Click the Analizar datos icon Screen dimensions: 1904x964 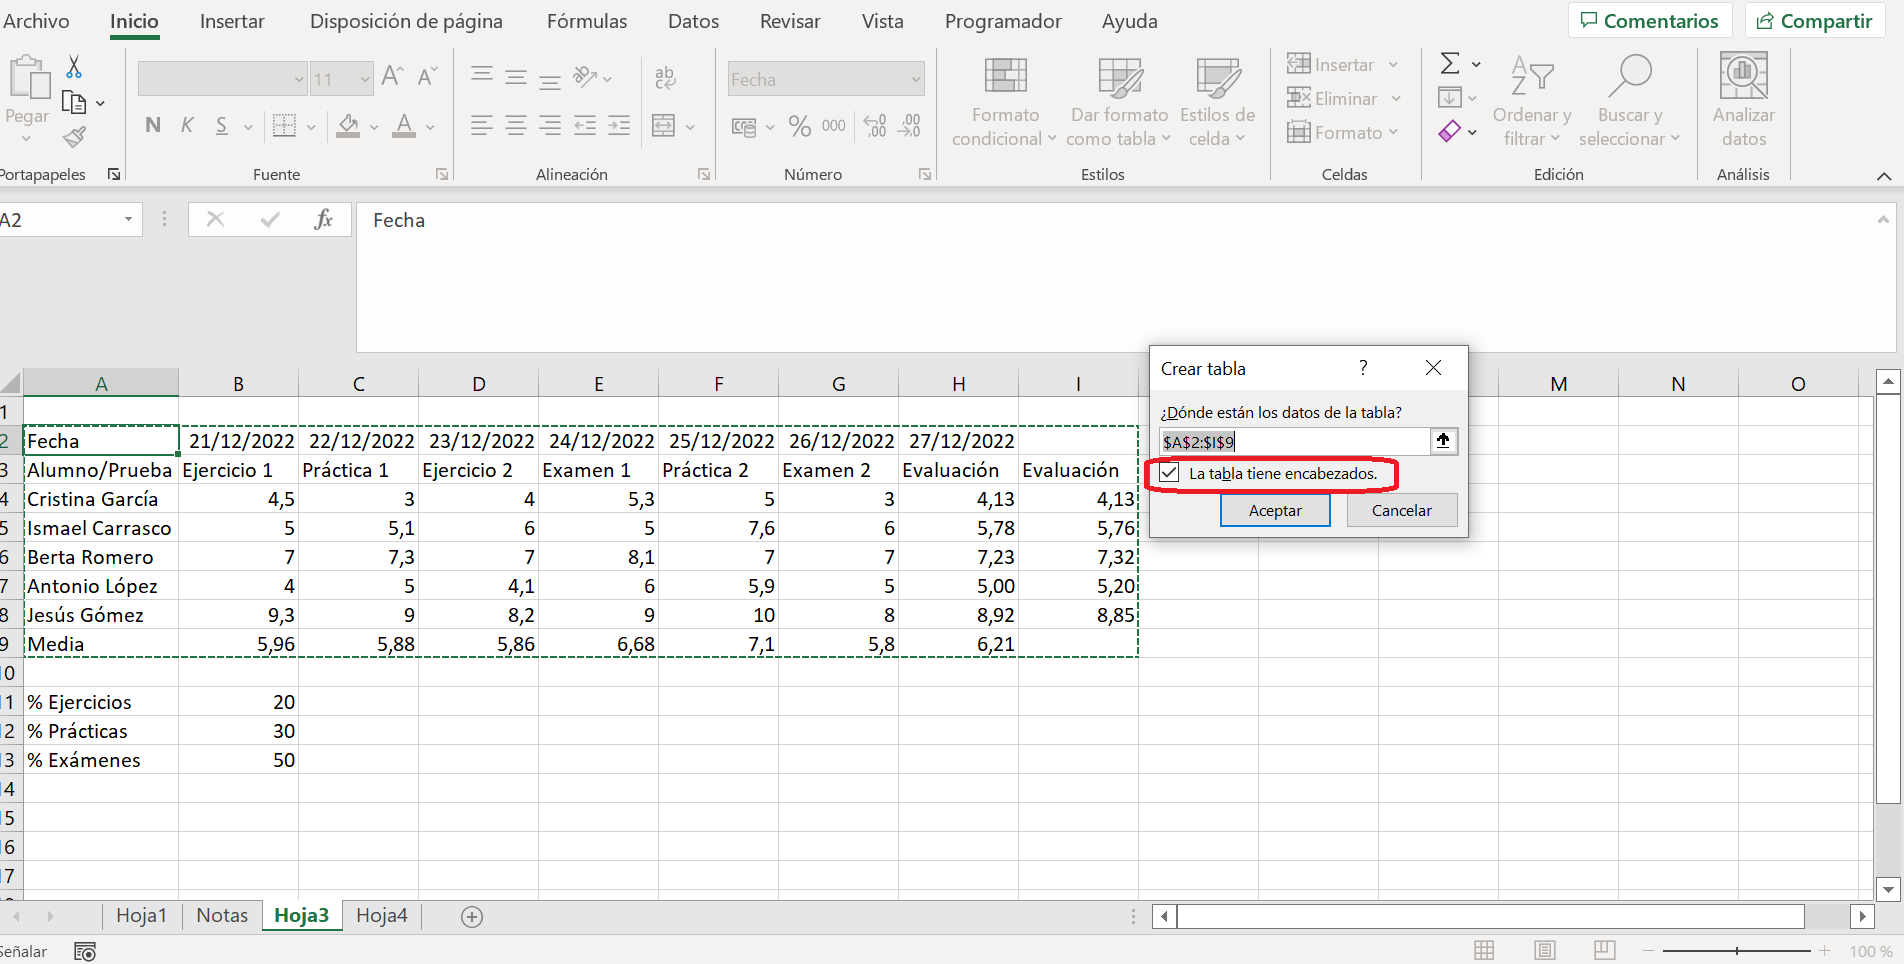1743,77
